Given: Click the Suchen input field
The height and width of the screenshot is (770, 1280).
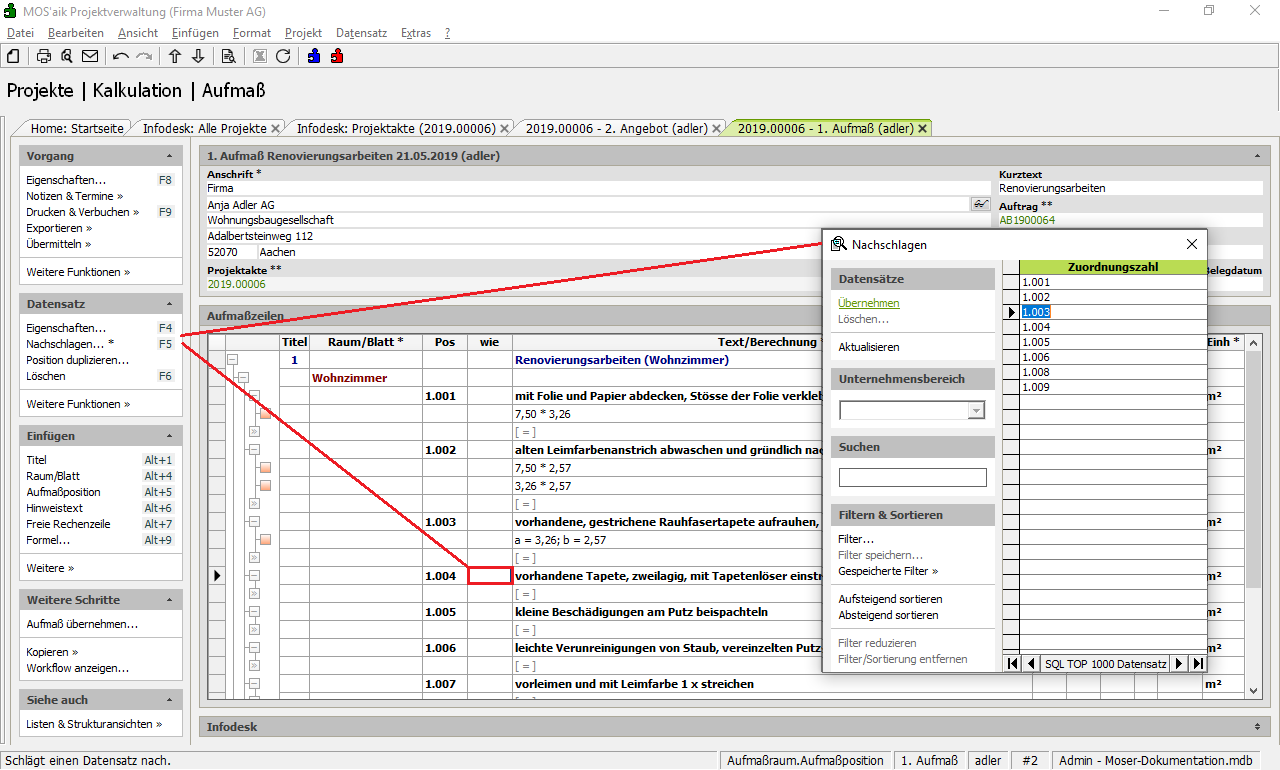Looking at the screenshot, I should click(912, 477).
